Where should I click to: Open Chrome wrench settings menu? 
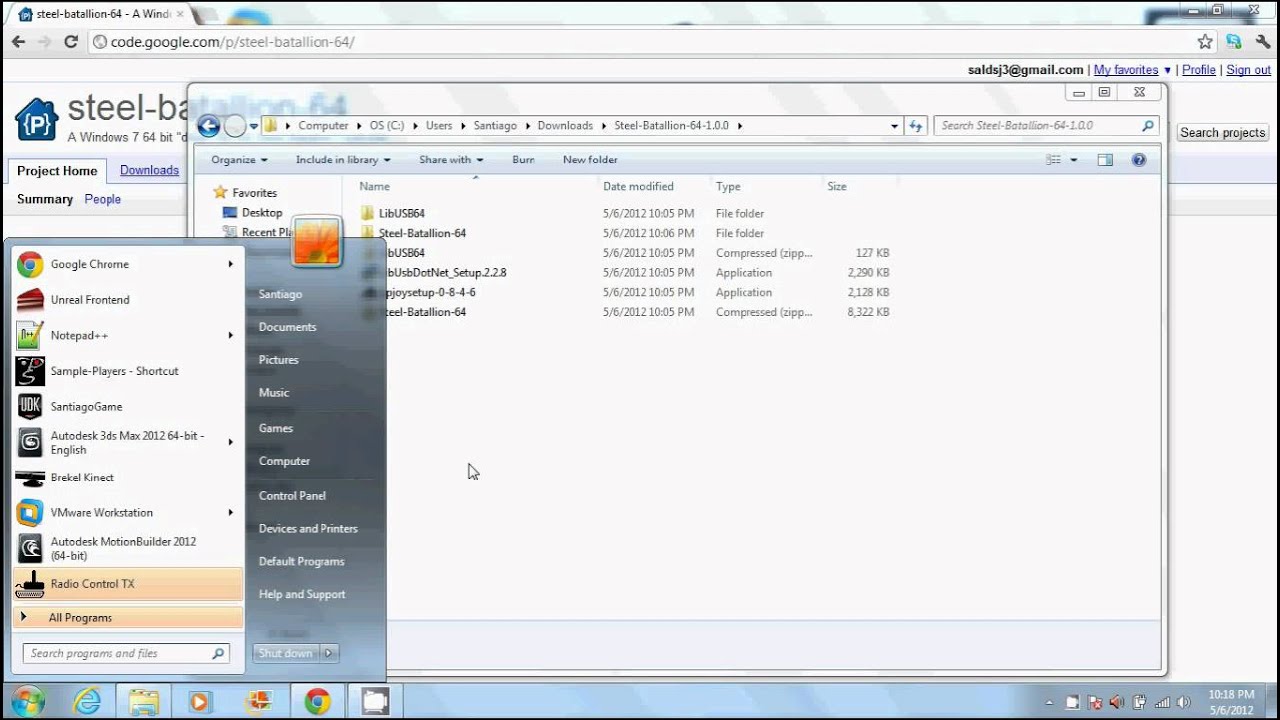(x=1263, y=42)
